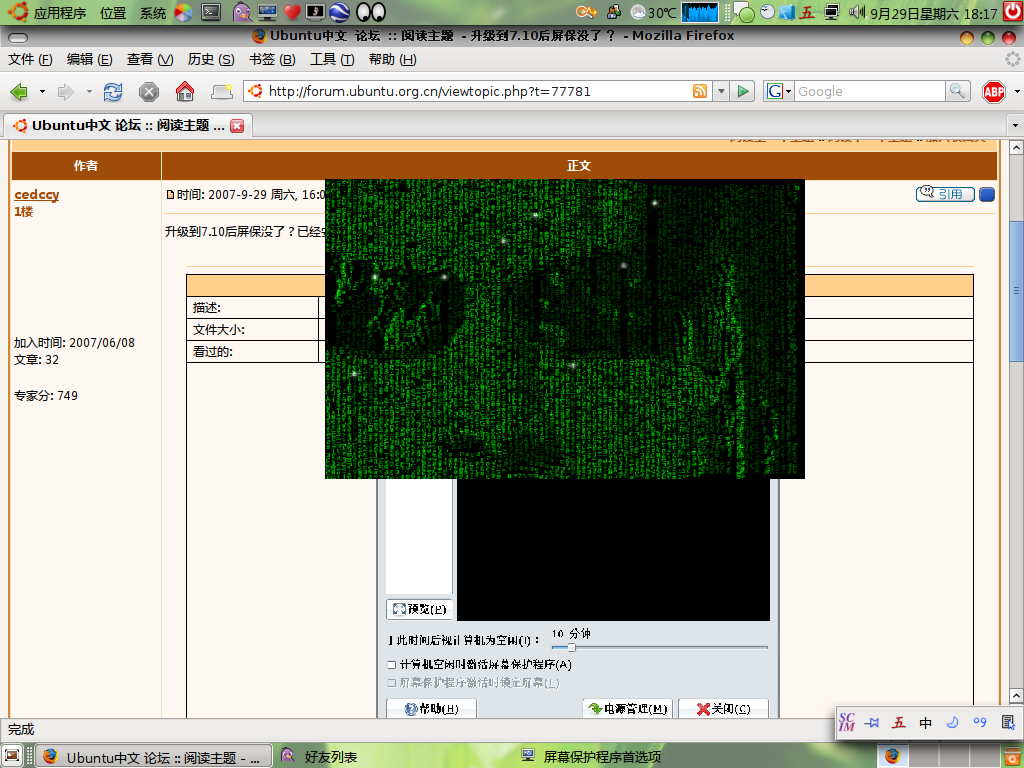
Task: Click the page vertical scrollbar thumb
Action: [x=1016, y=291]
